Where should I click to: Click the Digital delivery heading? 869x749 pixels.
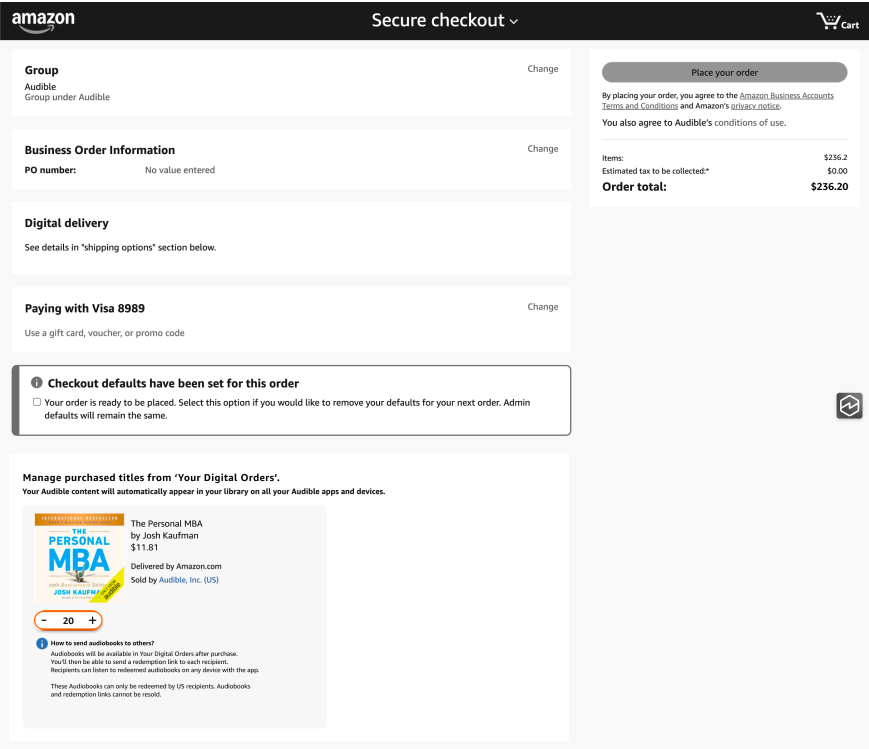[67, 223]
